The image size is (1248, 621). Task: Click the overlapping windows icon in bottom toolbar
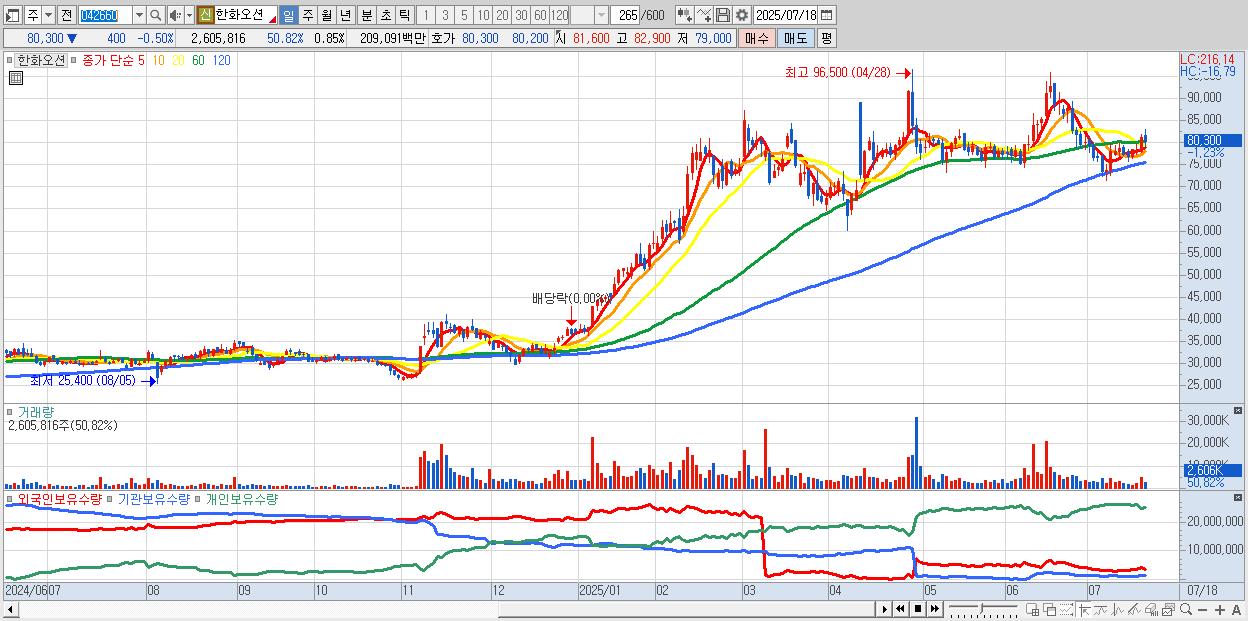pyautogui.click(x=1049, y=610)
